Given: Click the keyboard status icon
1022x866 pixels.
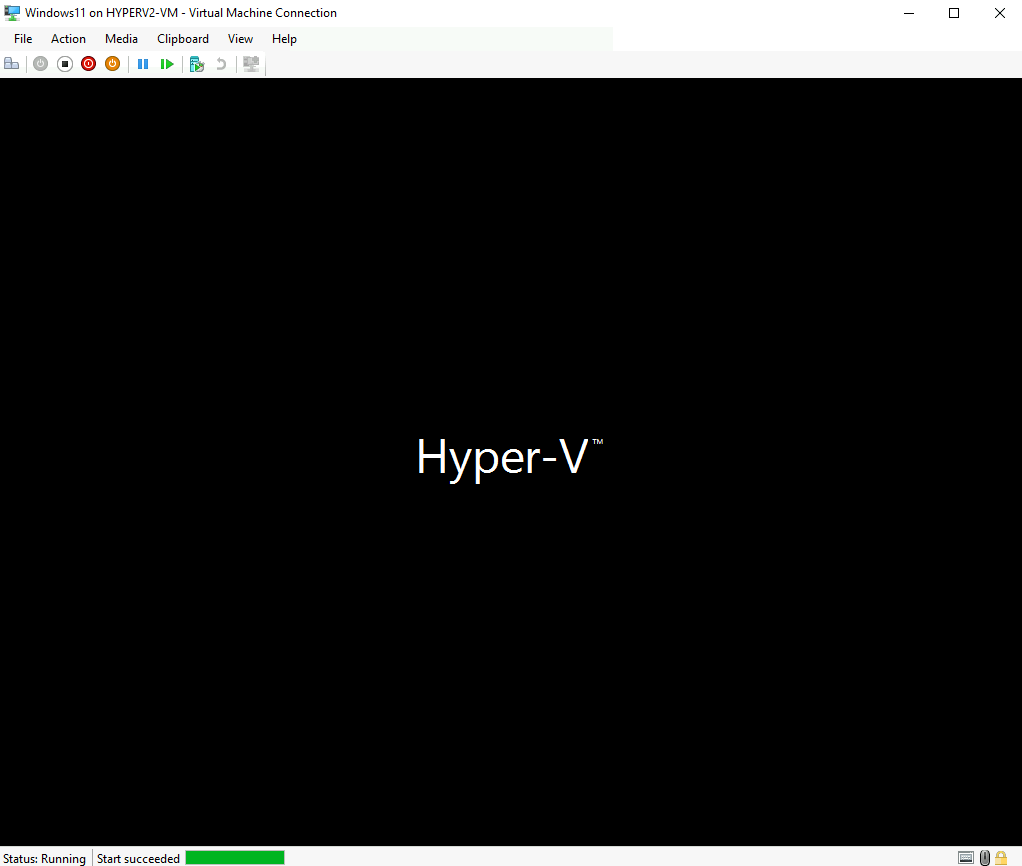Looking at the screenshot, I should point(966,858).
